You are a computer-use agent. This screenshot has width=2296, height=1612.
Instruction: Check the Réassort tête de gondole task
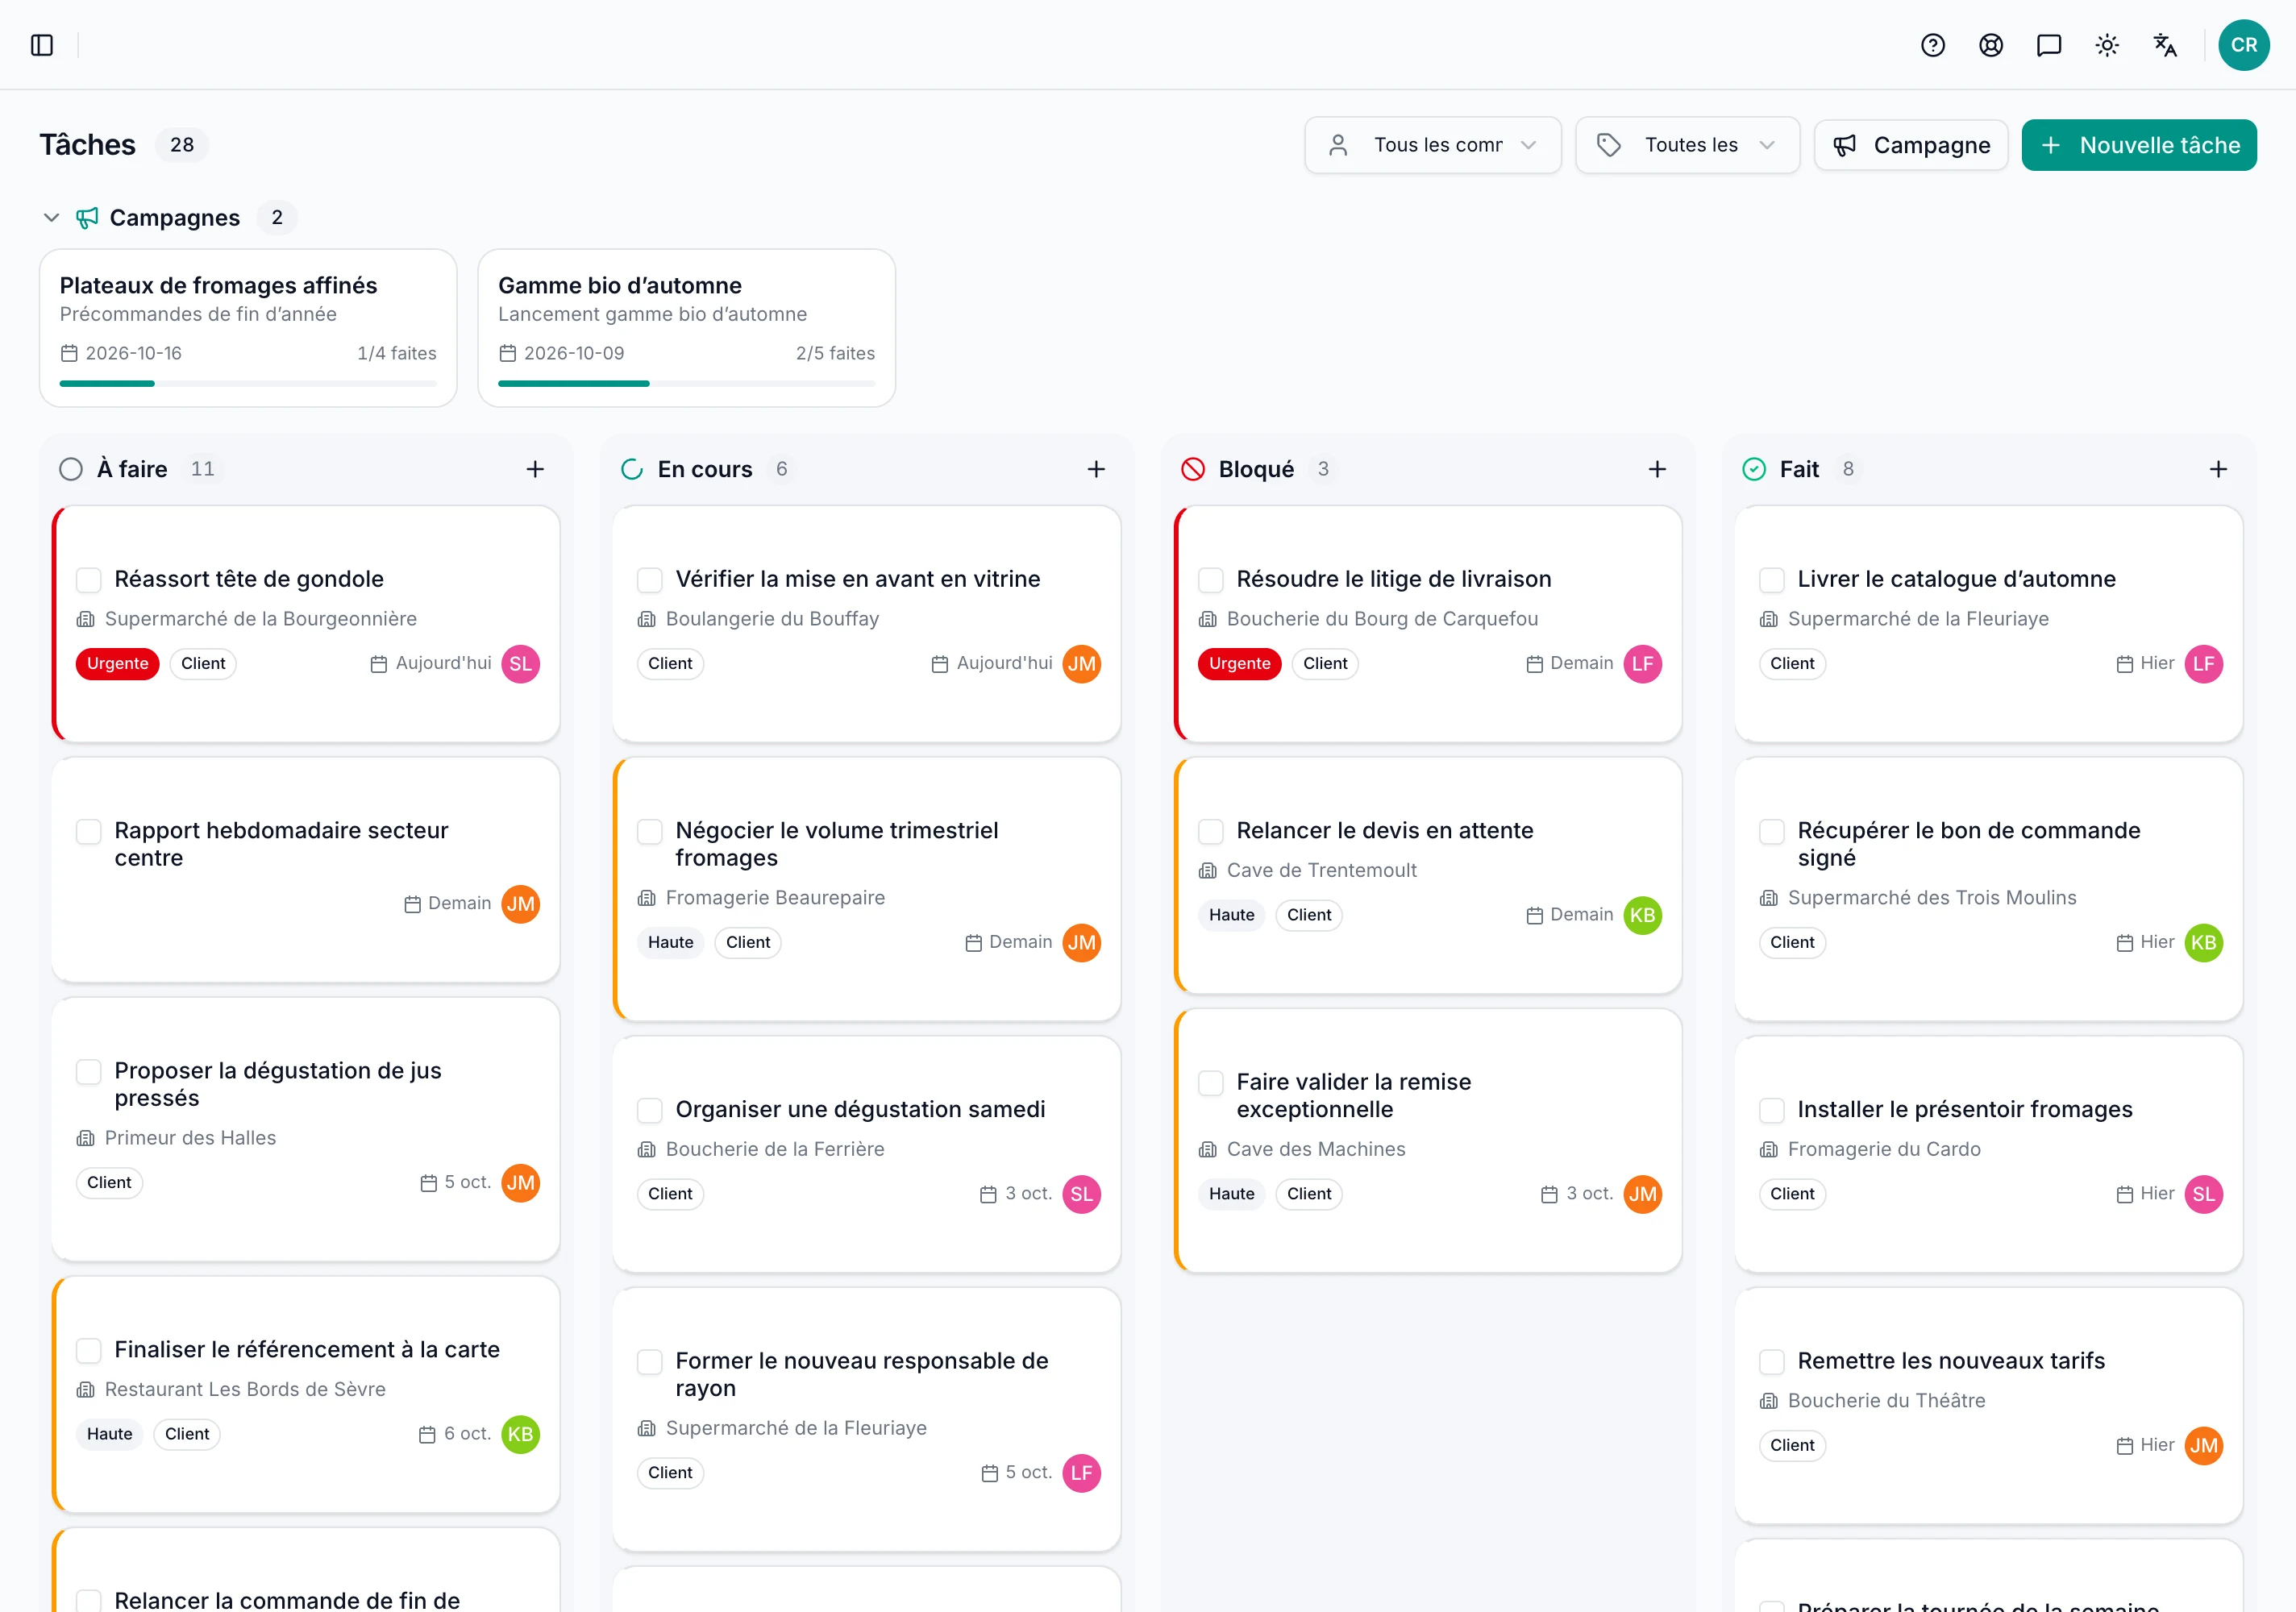point(89,580)
